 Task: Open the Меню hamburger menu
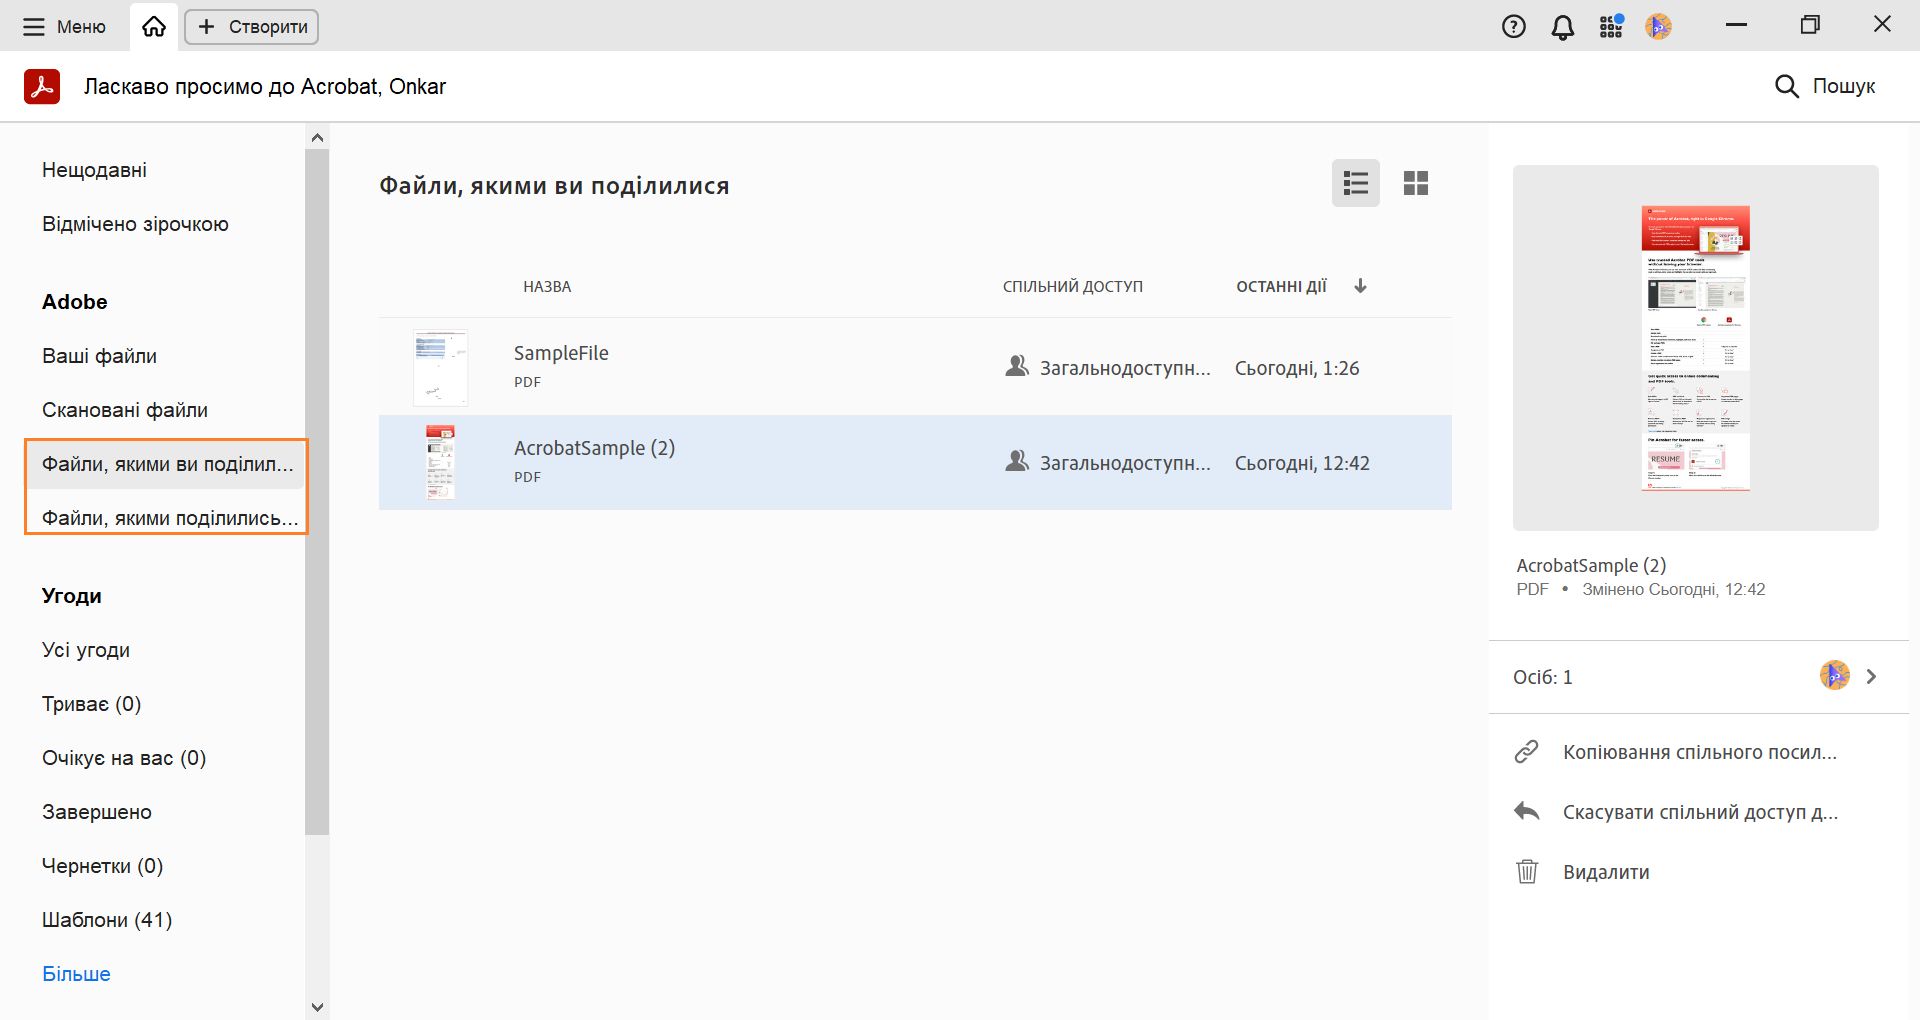click(64, 27)
